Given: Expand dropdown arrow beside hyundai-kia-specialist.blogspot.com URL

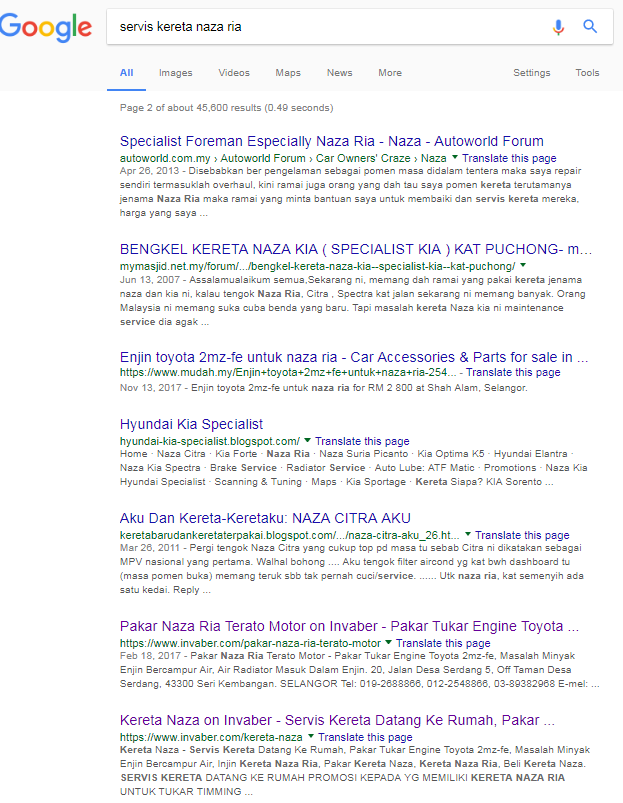Looking at the screenshot, I should point(307,440).
